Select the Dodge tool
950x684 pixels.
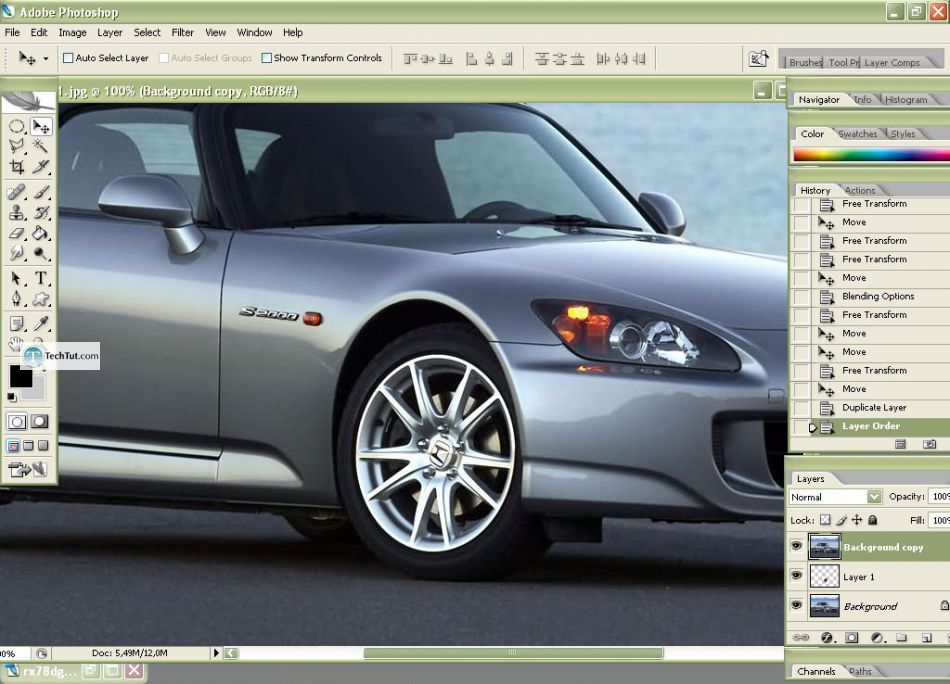tap(41, 253)
